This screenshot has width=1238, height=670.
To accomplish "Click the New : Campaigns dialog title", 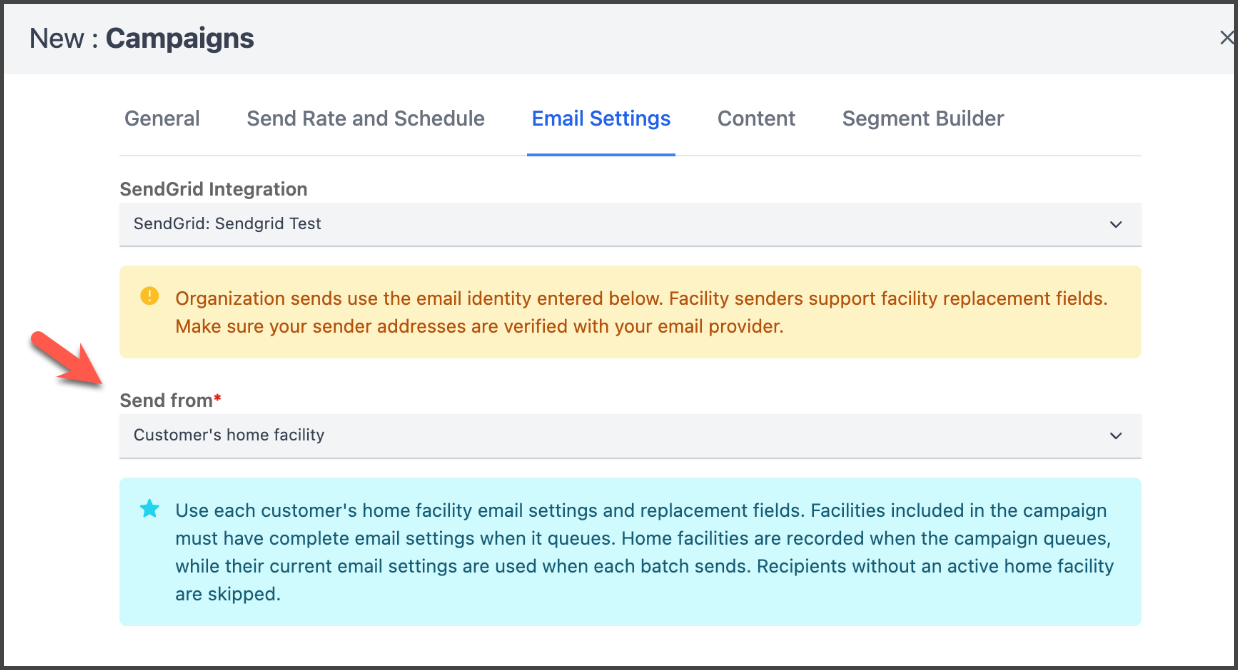I will (x=142, y=39).
